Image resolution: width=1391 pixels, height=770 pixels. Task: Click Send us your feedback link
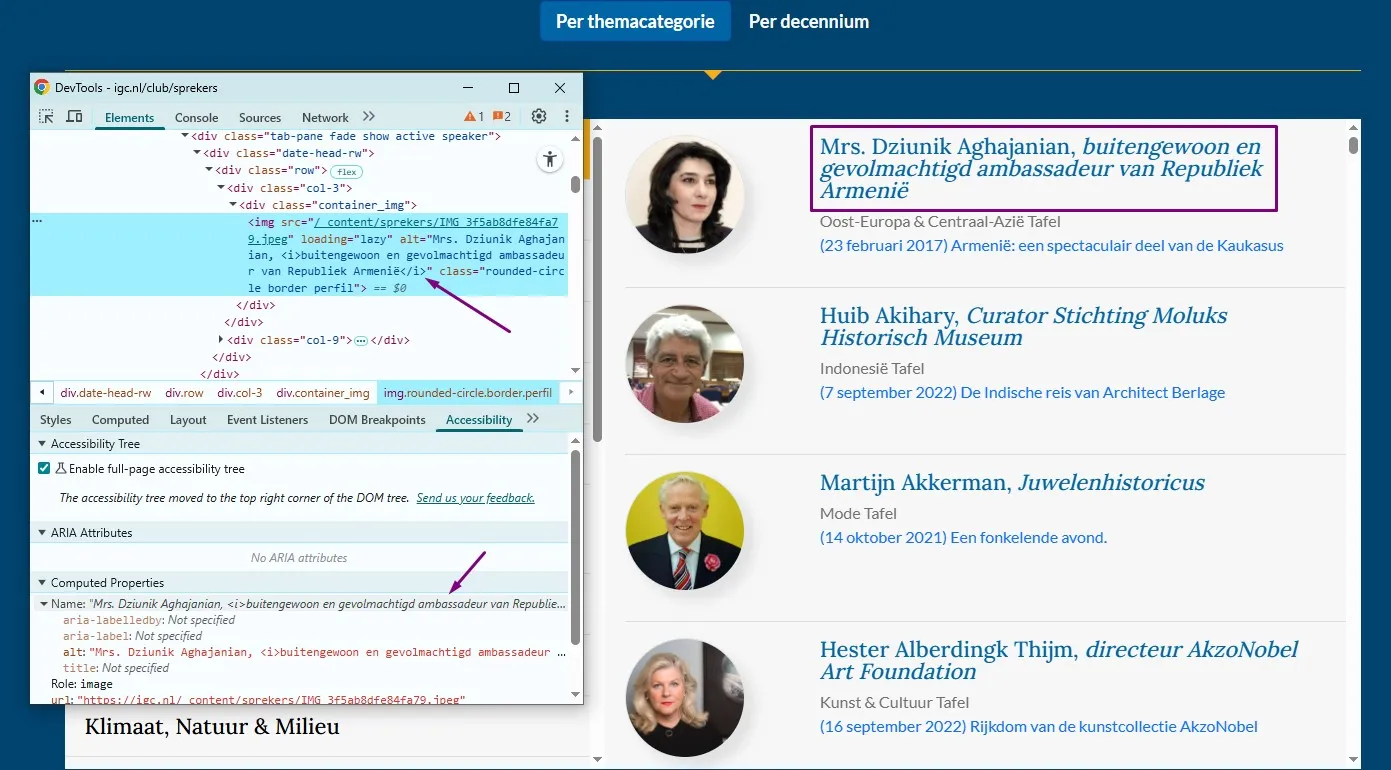(476, 498)
